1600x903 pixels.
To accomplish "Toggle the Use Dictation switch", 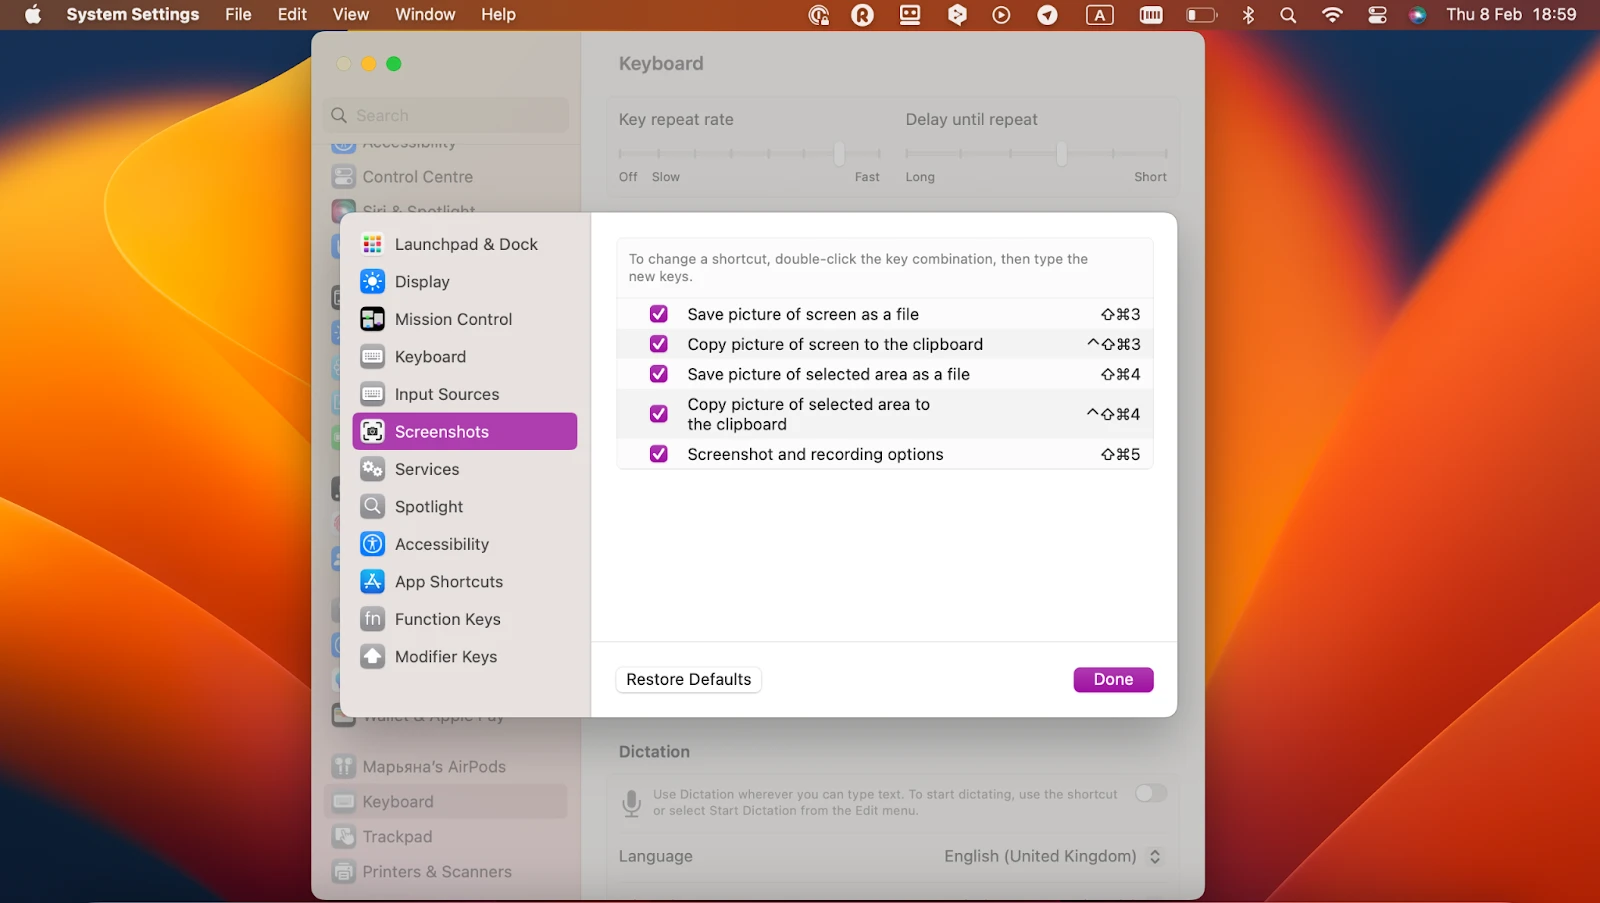I will coord(1150,793).
